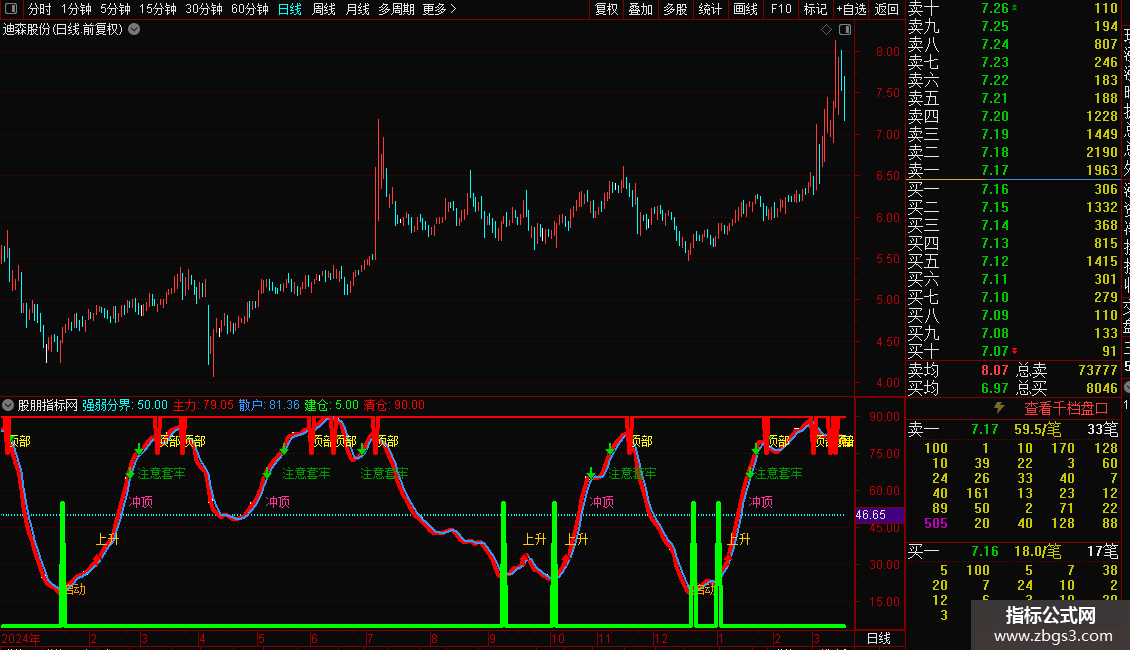
Task: Open the 复权 adjustment menu
Action: 607,9
